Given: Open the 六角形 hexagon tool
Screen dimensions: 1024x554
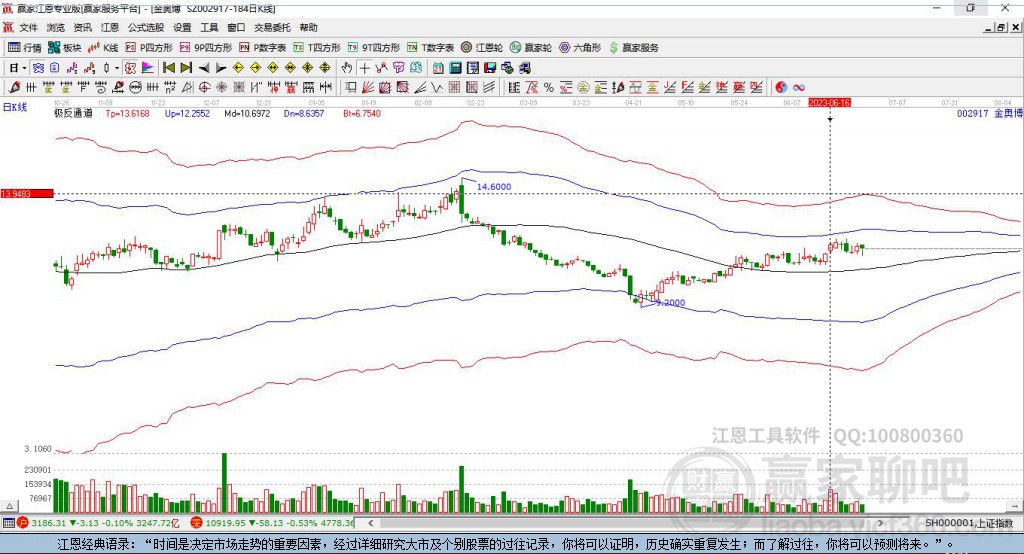Looking at the screenshot, I should (x=580, y=48).
